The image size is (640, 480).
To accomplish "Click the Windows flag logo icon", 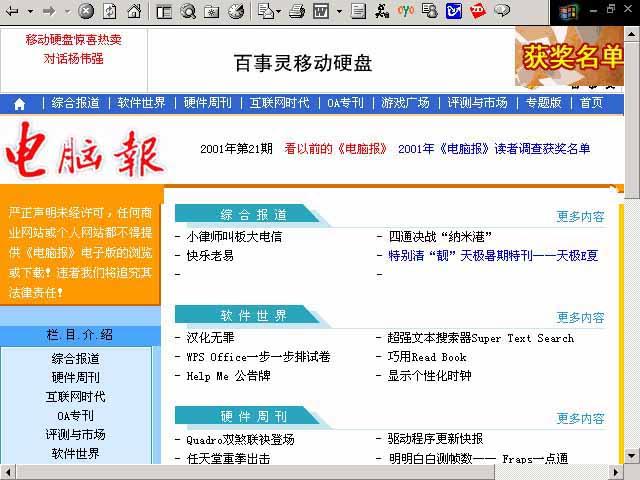I will click(568, 12).
